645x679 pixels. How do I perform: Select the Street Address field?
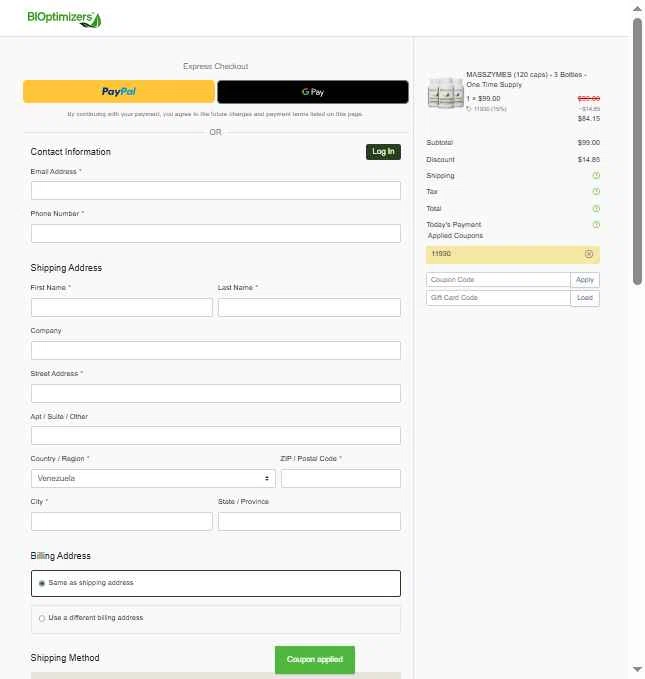(x=216, y=393)
